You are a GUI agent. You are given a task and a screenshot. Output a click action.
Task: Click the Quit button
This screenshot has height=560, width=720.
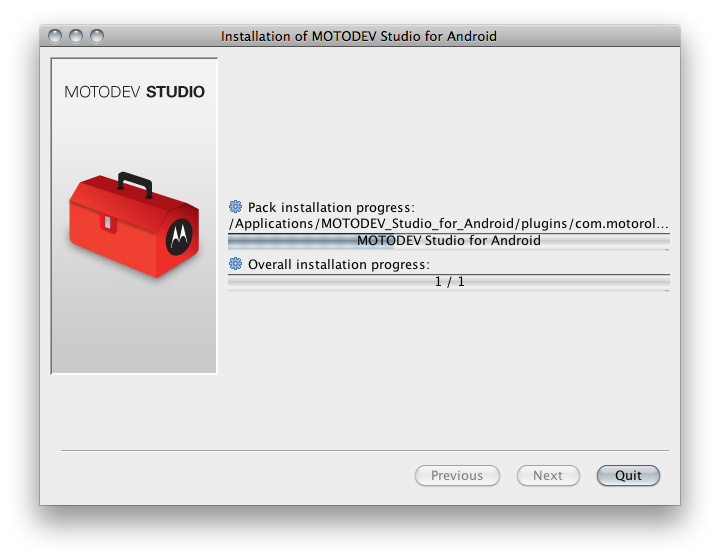(x=628, y=476)
